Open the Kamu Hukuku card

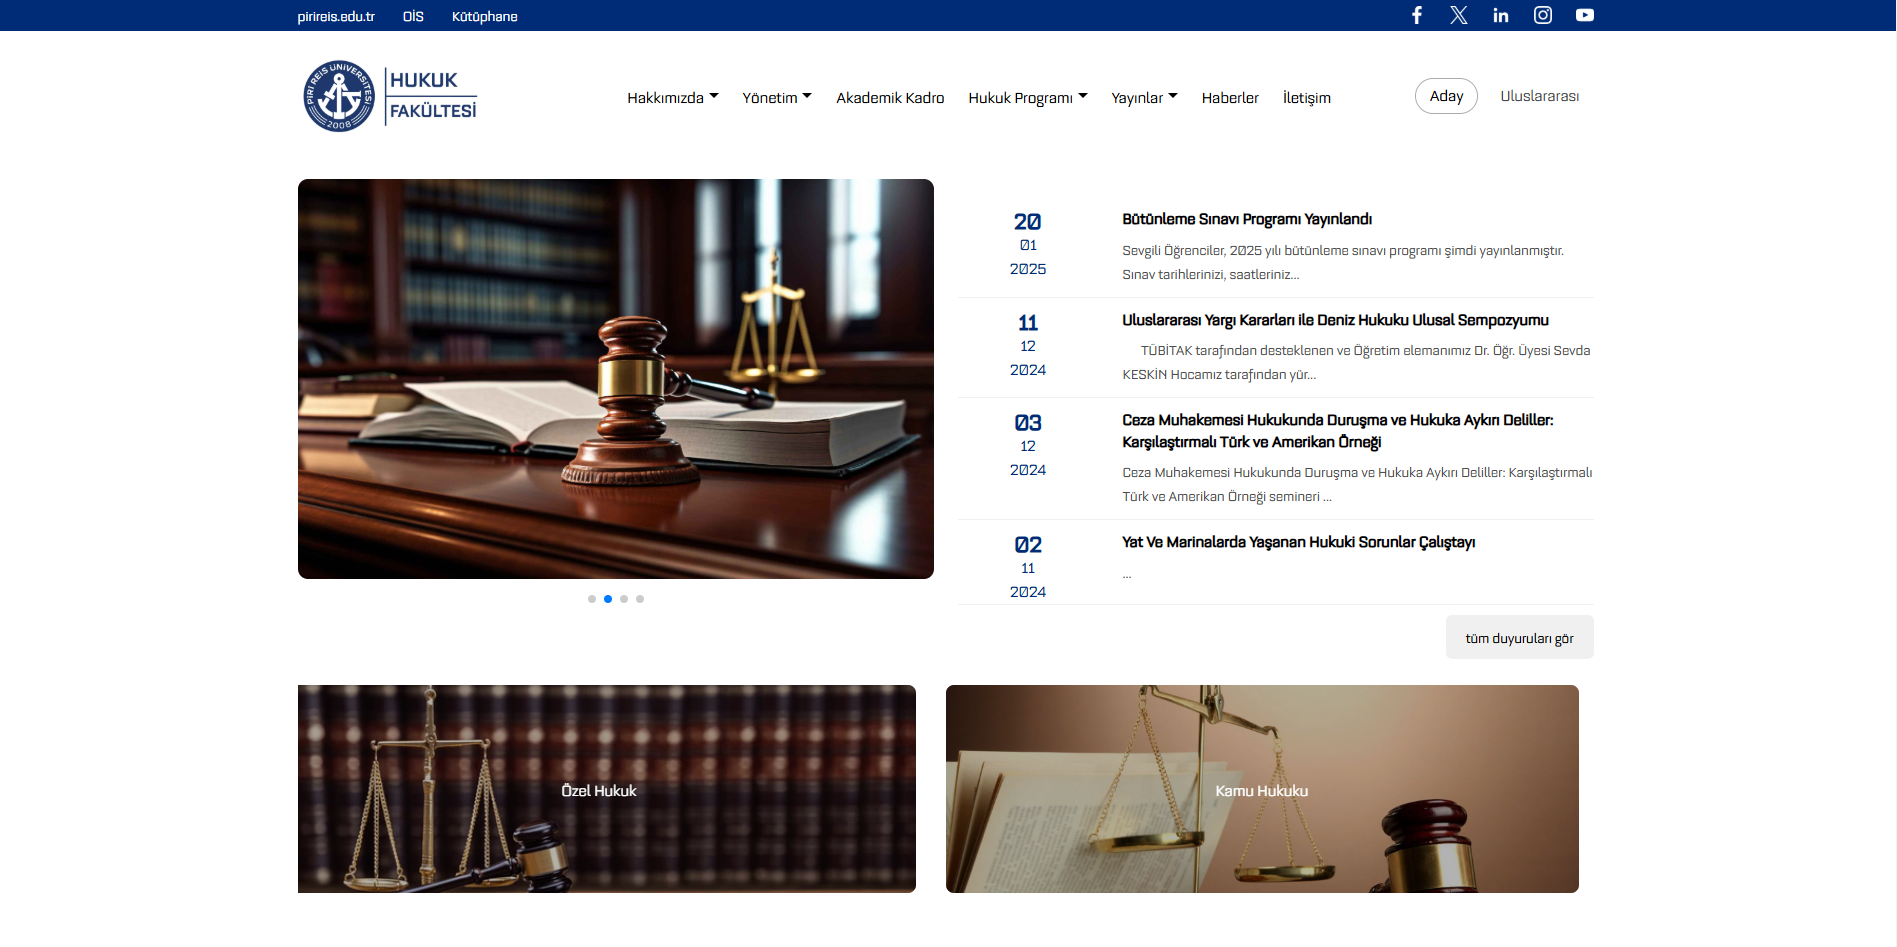(1262, 789)
